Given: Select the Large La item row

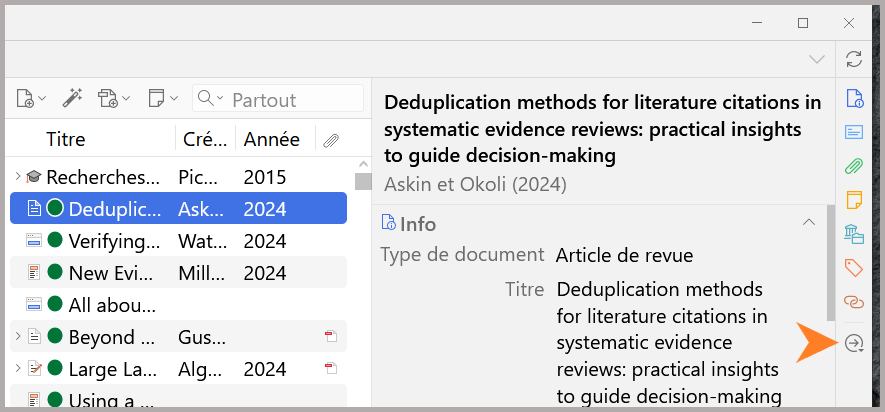Looking at the screenshot, I should (178, 369).
